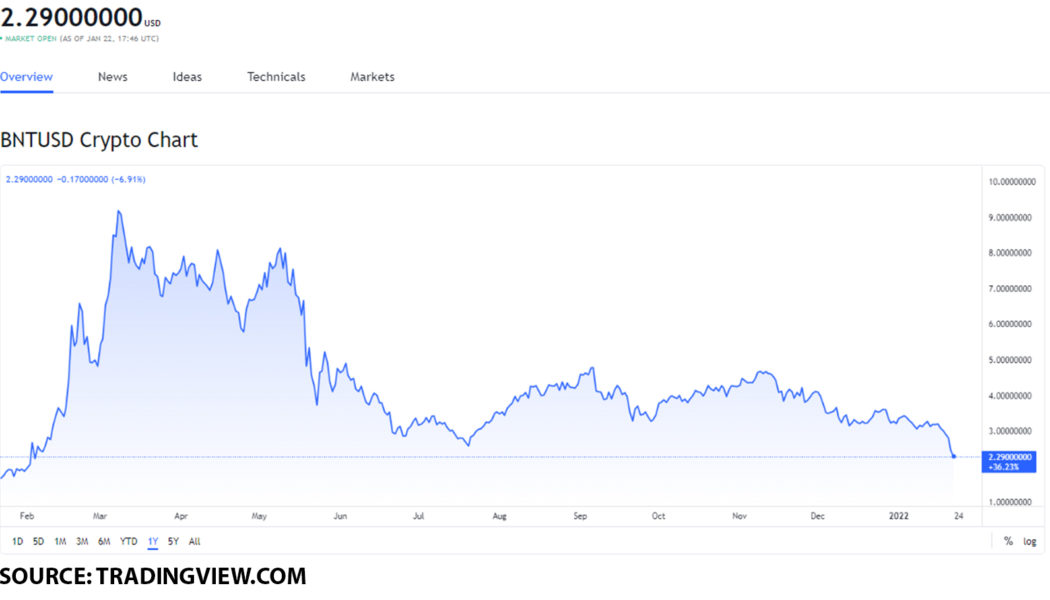Pick the YTD range button

pos(129,541)
